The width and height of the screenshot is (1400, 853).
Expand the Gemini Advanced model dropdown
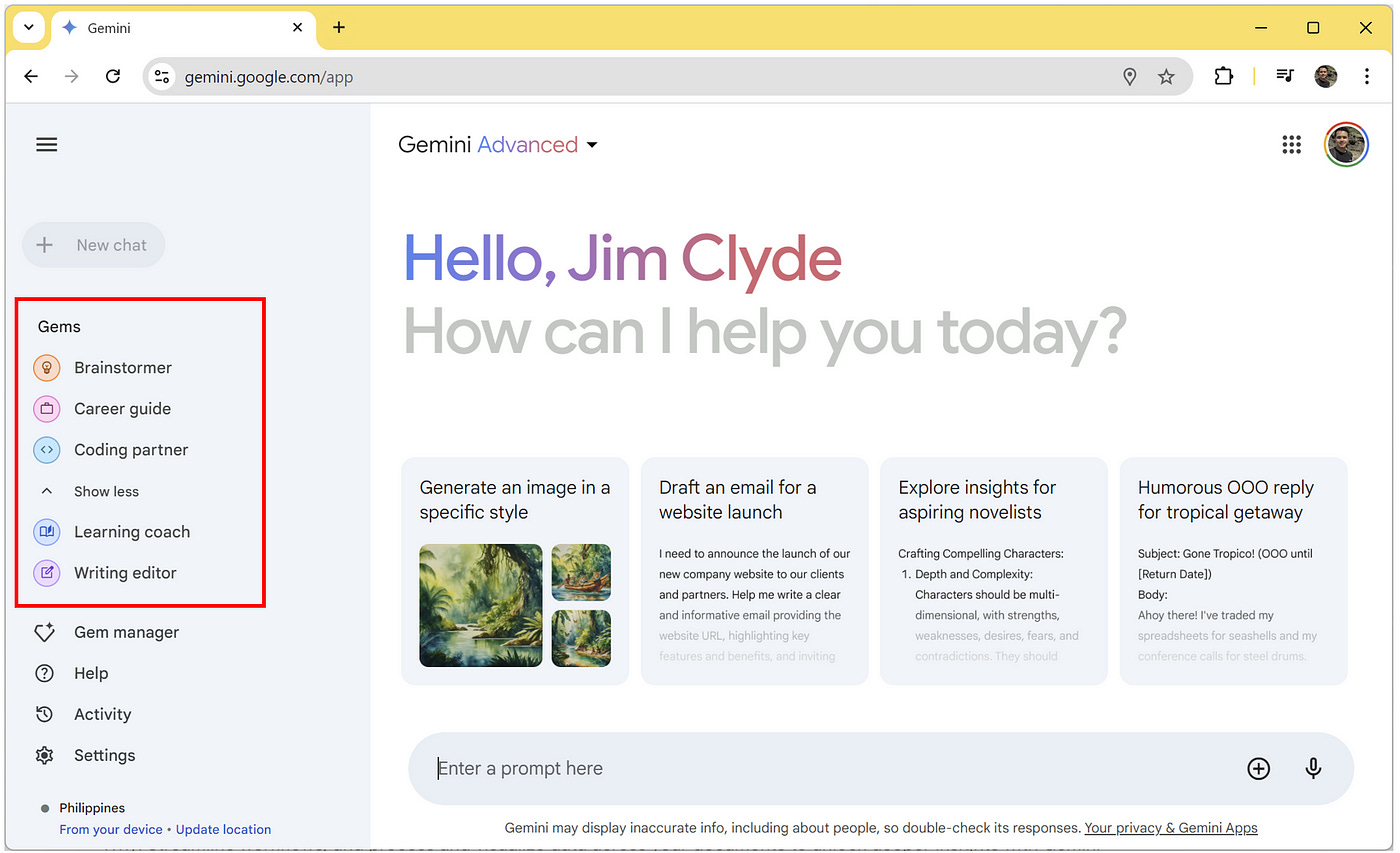(x=498, y=145)
